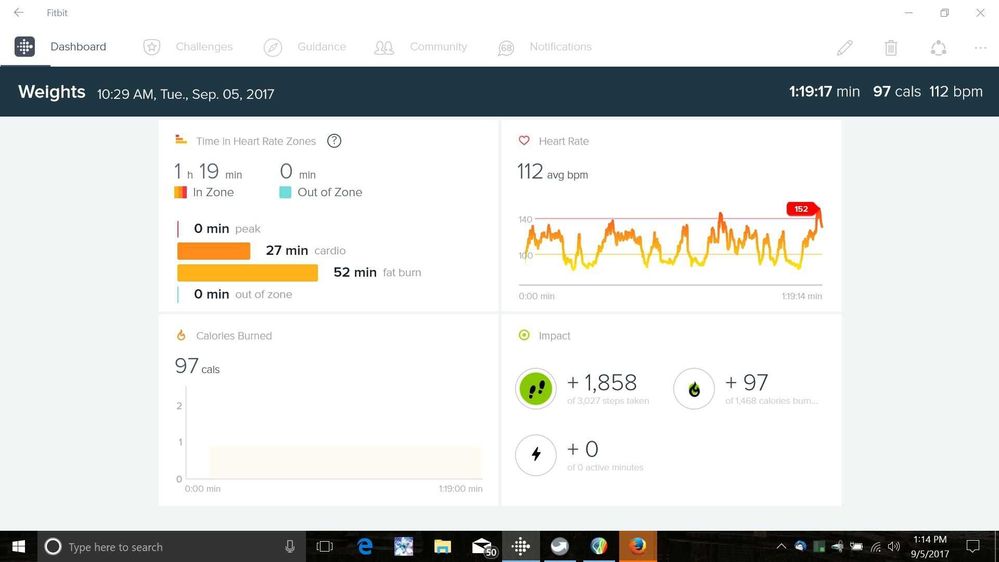The width and height of the screenshot is (999, 562).
Task: Go back with the arrow icon
Action: point(18,13)
